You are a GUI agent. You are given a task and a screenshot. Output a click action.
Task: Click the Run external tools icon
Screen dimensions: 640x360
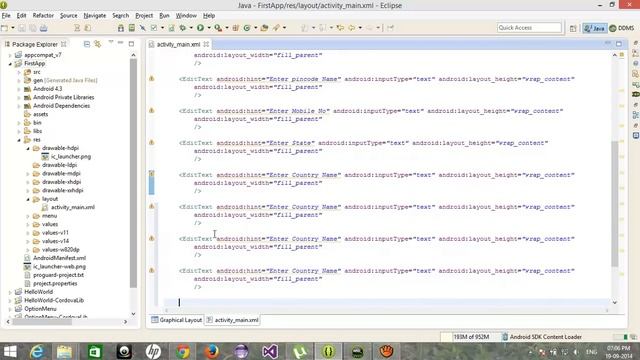click(x=218, y=28)
